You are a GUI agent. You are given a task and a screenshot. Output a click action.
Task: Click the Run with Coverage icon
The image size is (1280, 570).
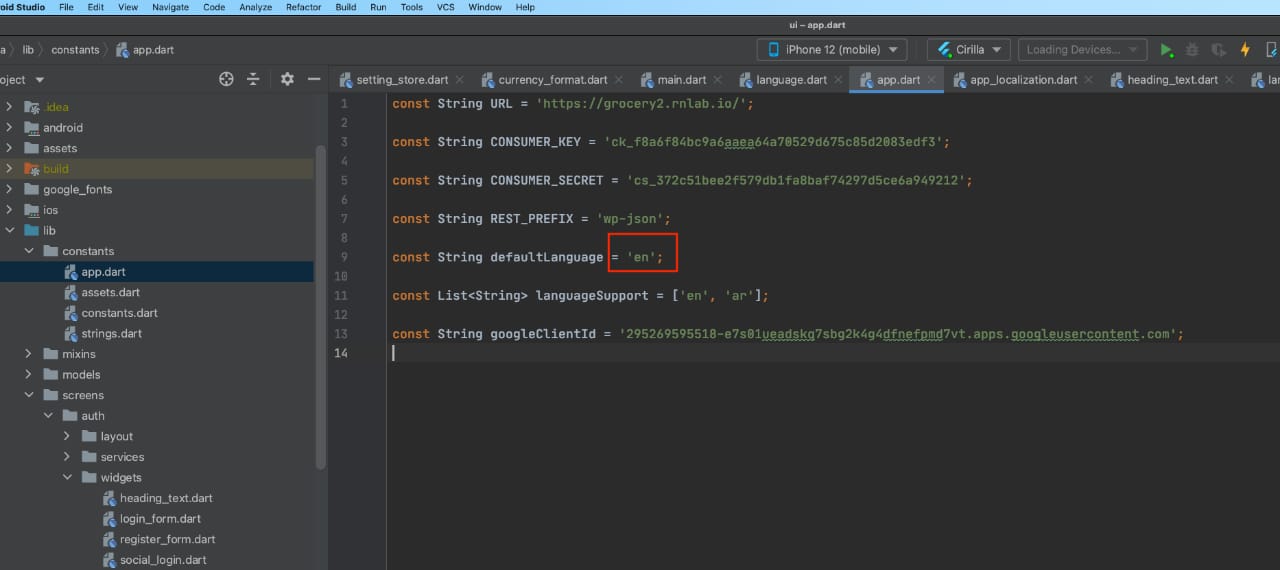coord(1218,50)
